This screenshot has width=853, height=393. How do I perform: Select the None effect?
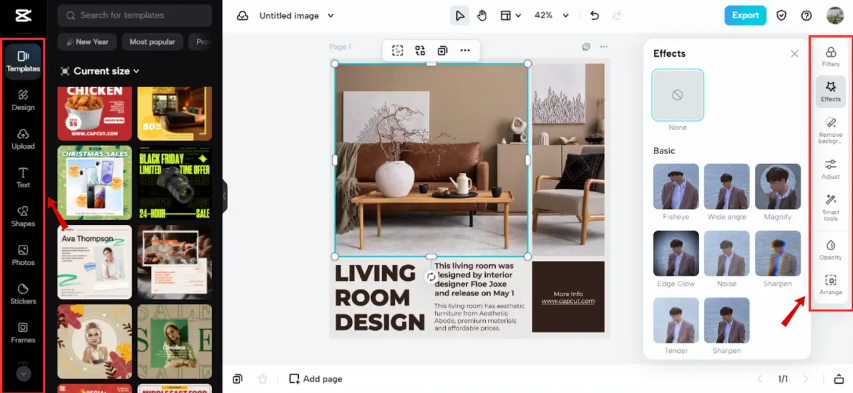click(x=677, y=95)
